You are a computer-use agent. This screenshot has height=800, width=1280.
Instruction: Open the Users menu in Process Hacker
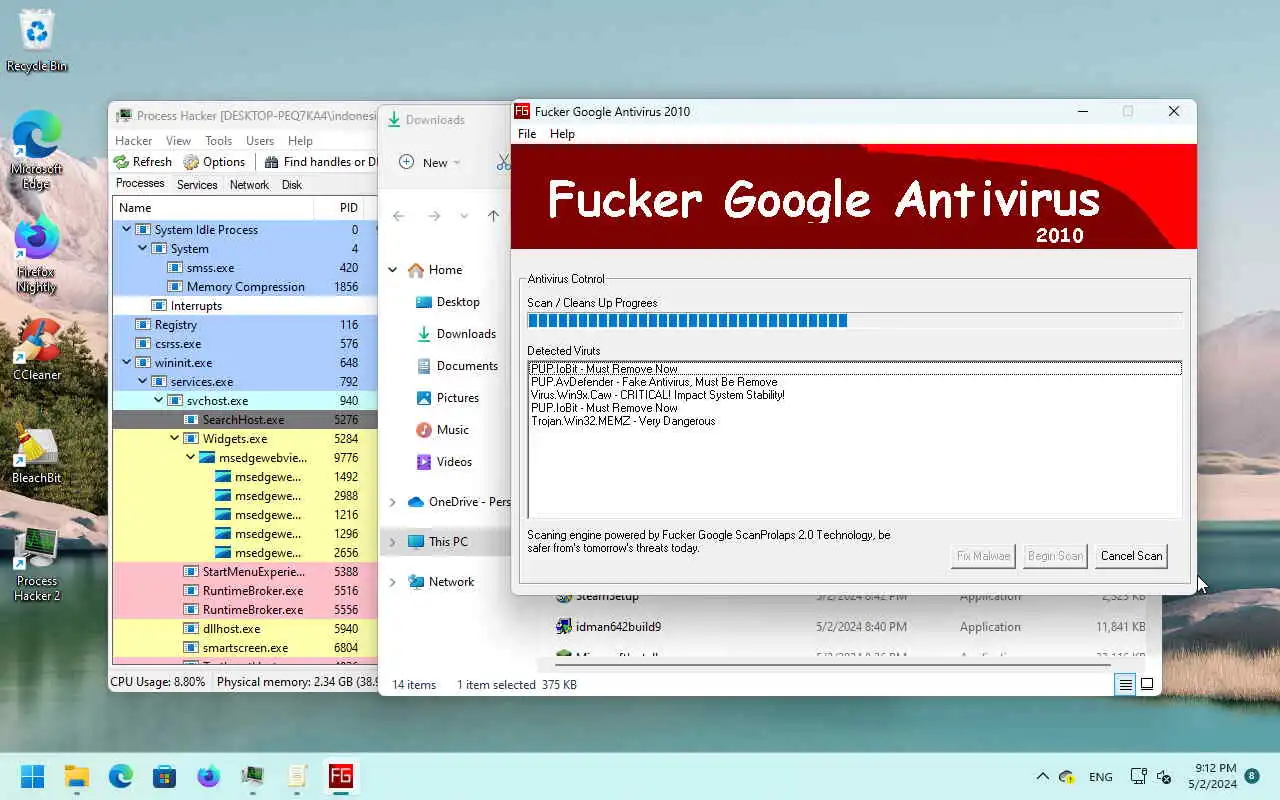click(260, 141)
